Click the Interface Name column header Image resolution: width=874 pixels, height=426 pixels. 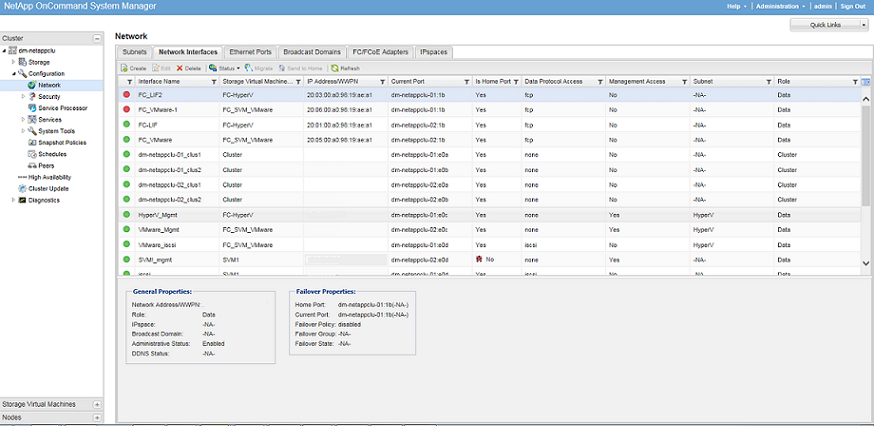(176, 81)
